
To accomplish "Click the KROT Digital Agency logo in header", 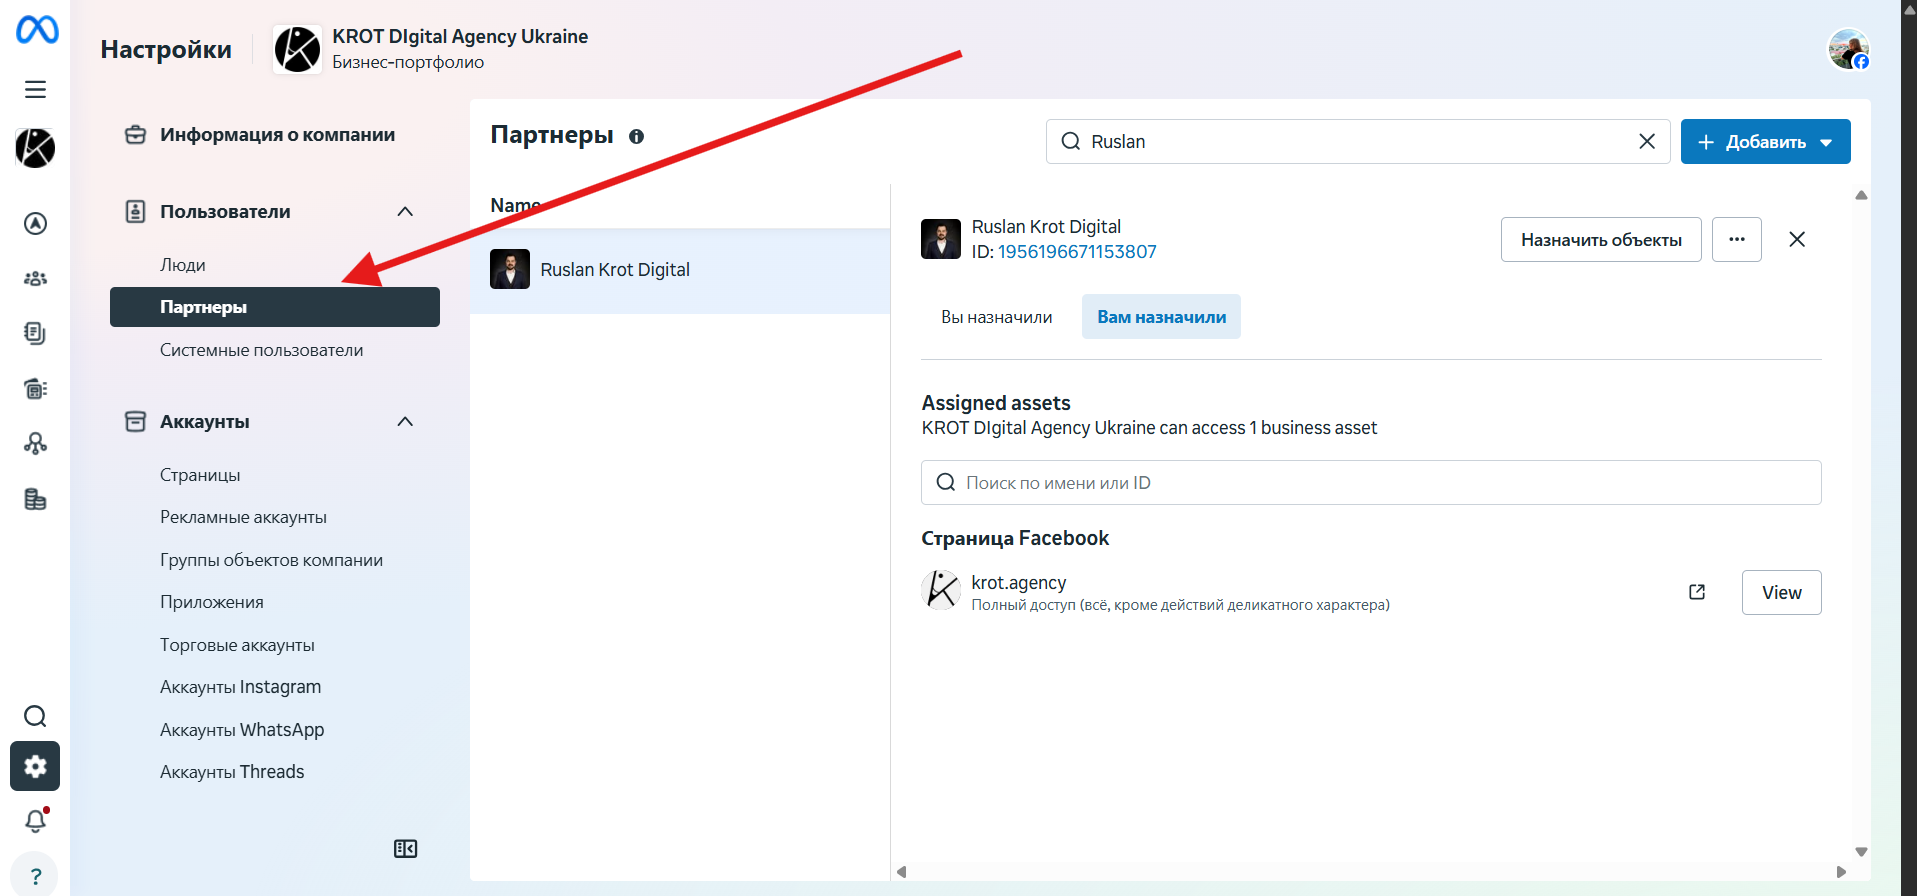I will point(297,49).
